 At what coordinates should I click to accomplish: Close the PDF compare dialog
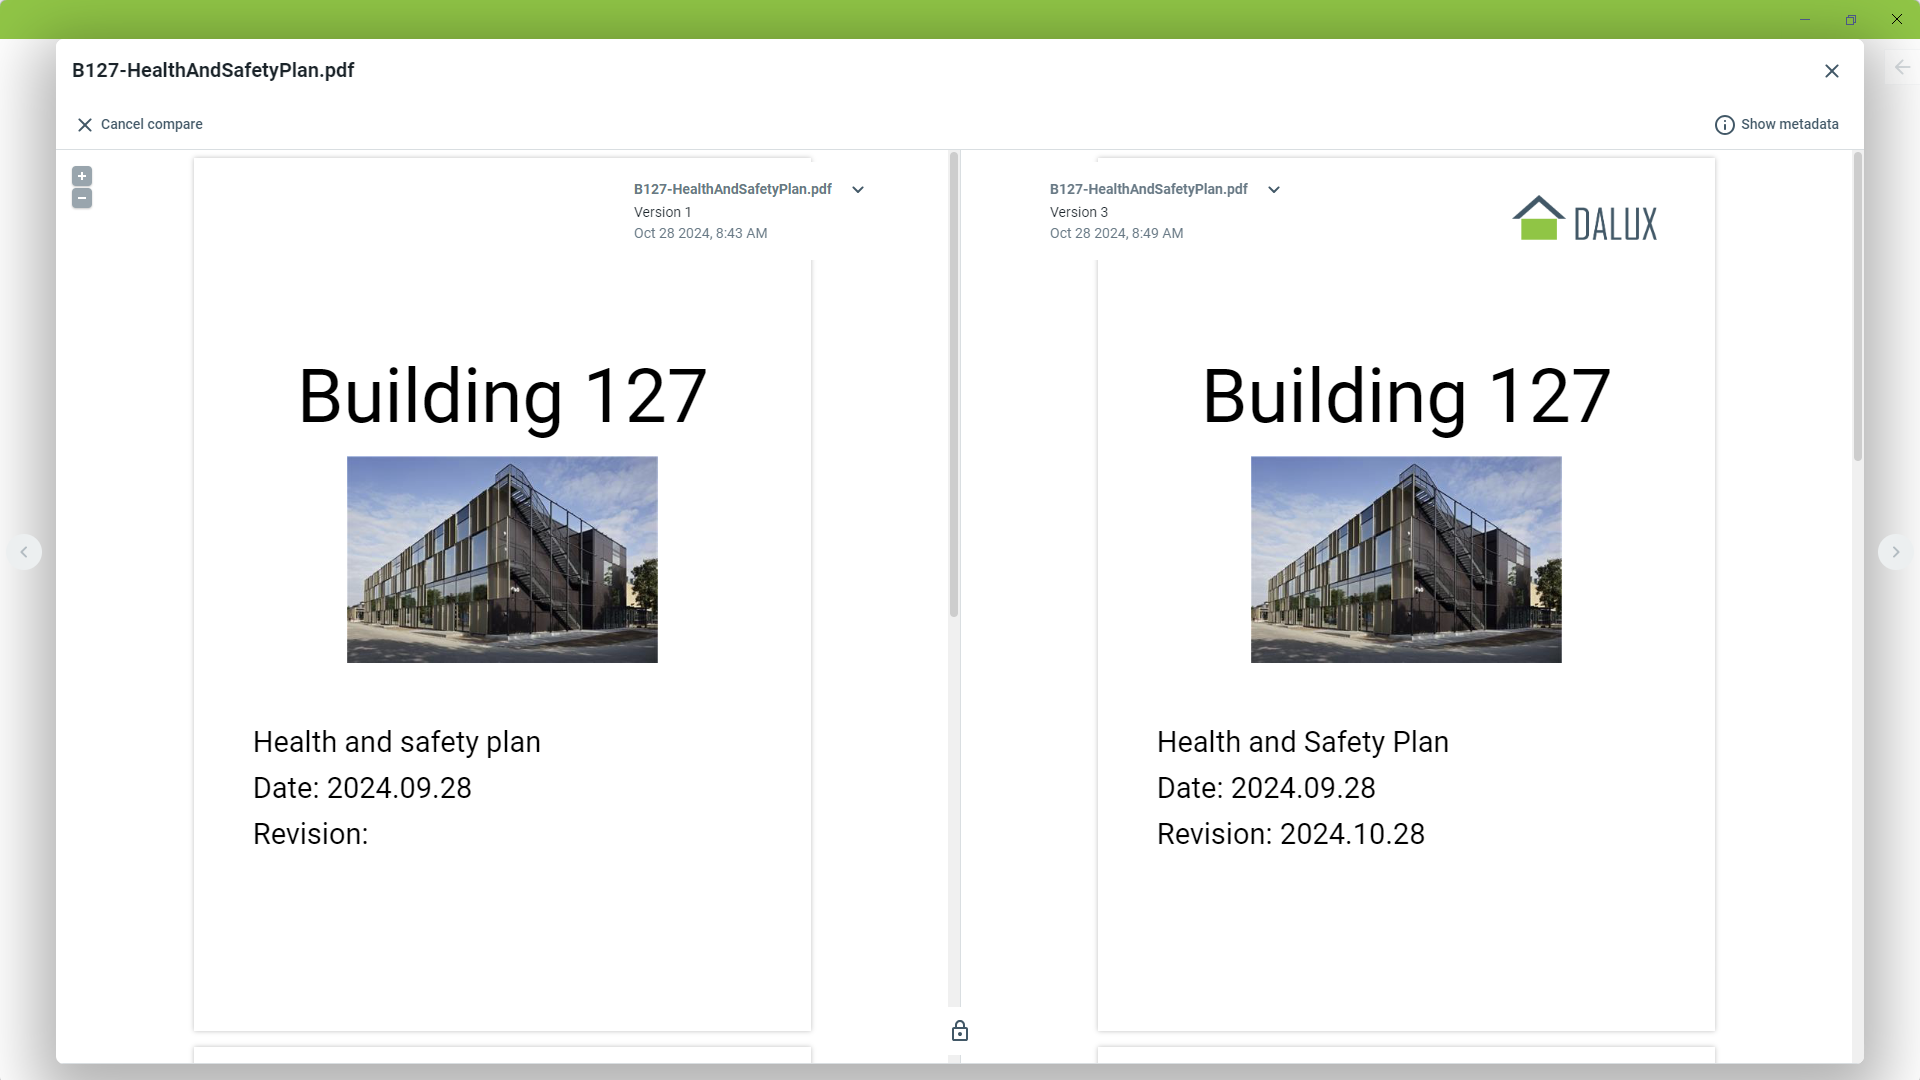[1831, 71]
